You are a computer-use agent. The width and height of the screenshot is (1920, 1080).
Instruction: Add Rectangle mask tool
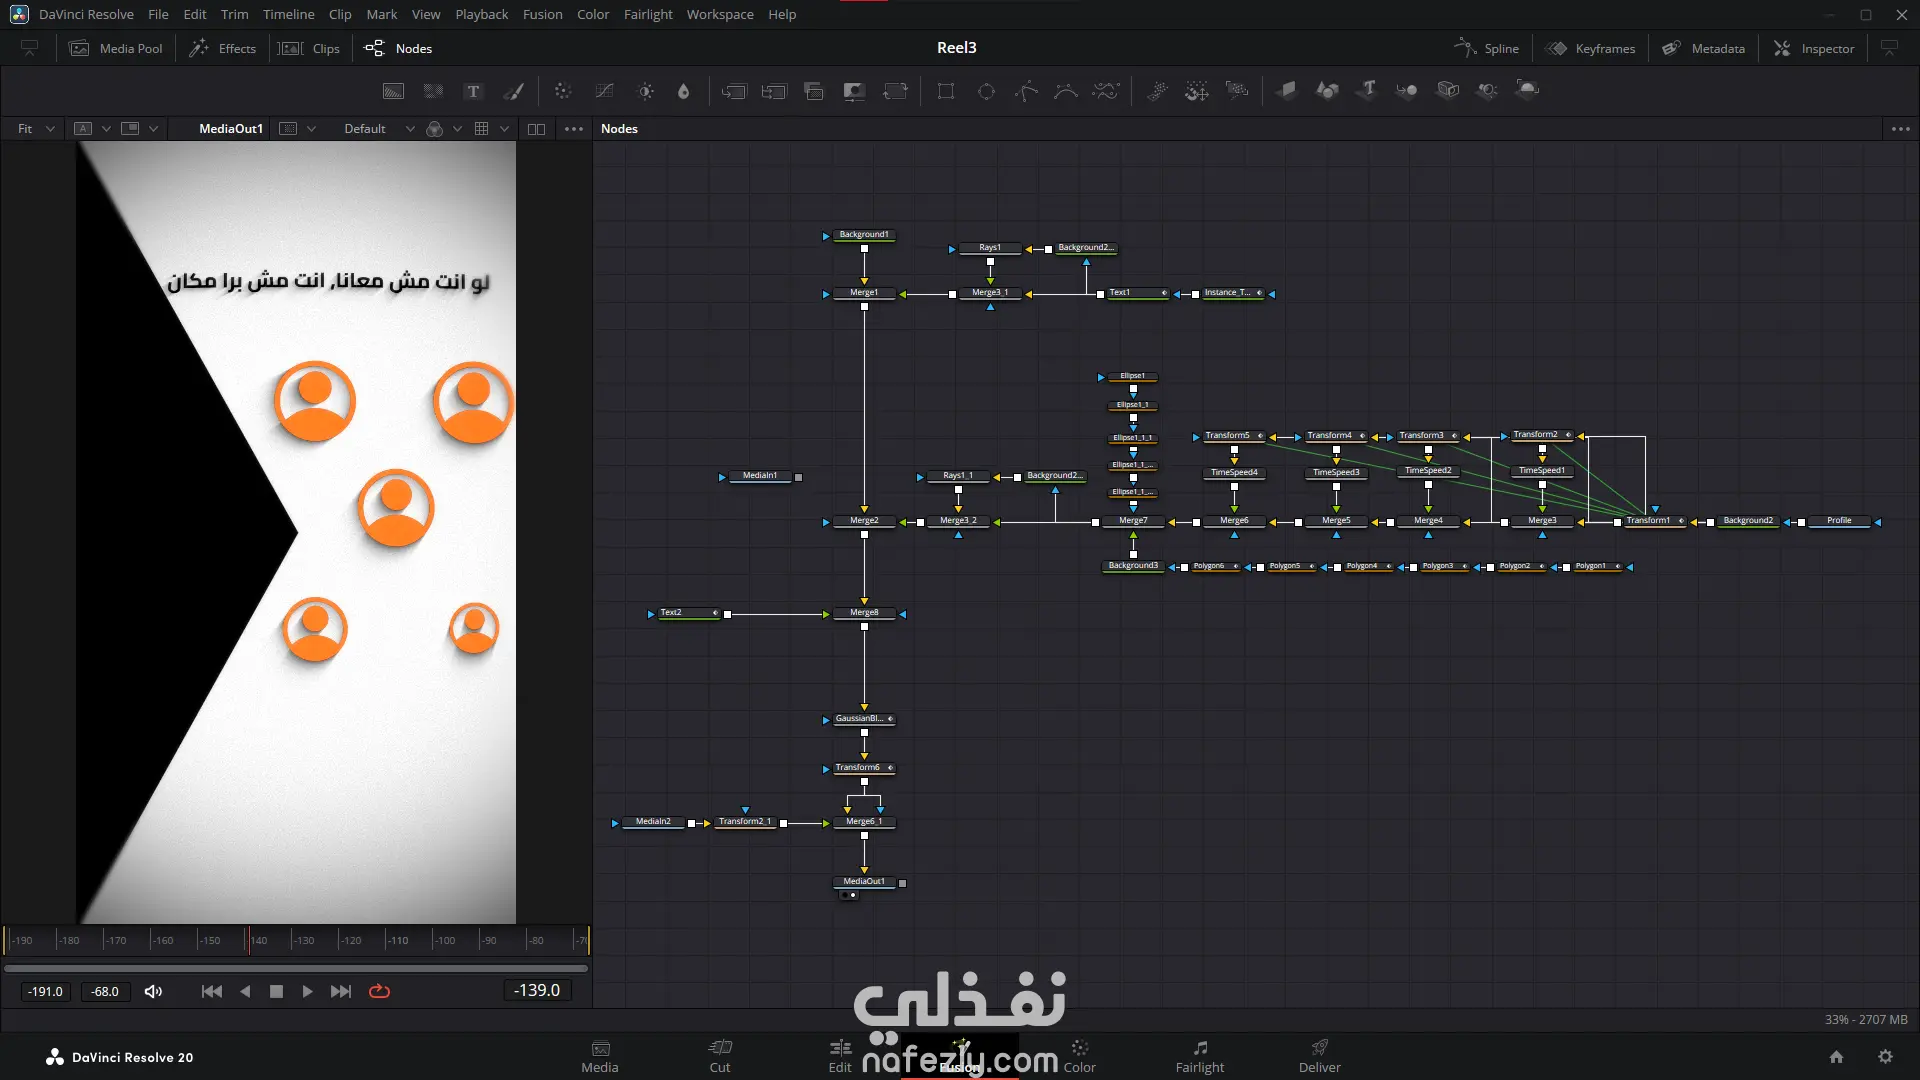(946, 91)
